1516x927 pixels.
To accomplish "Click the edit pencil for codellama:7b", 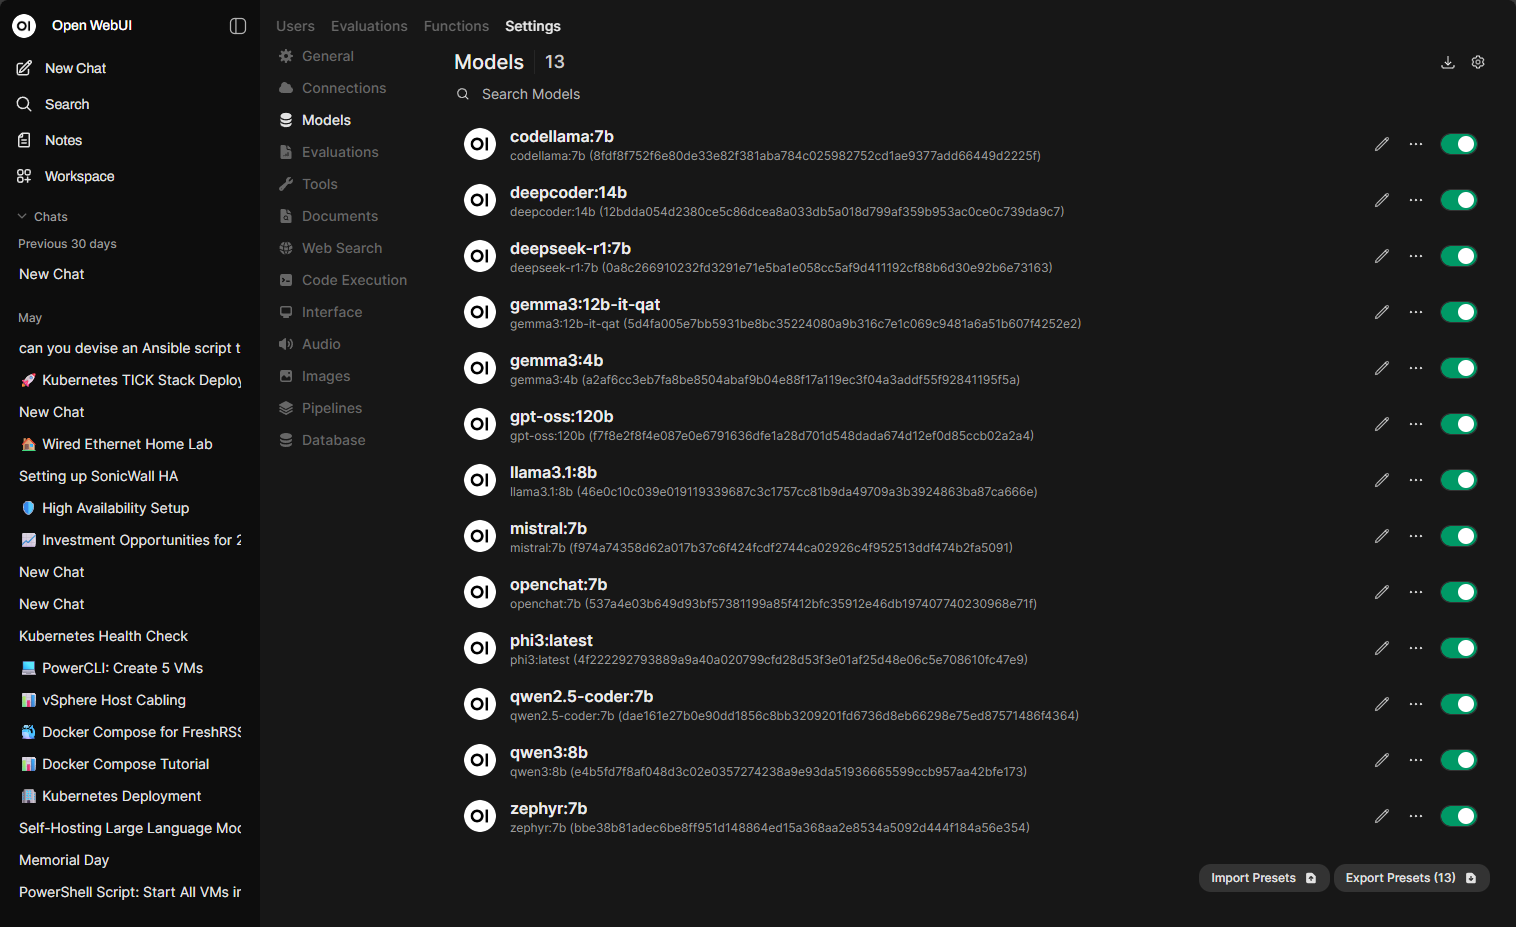I will click(x=1382, y=144).
